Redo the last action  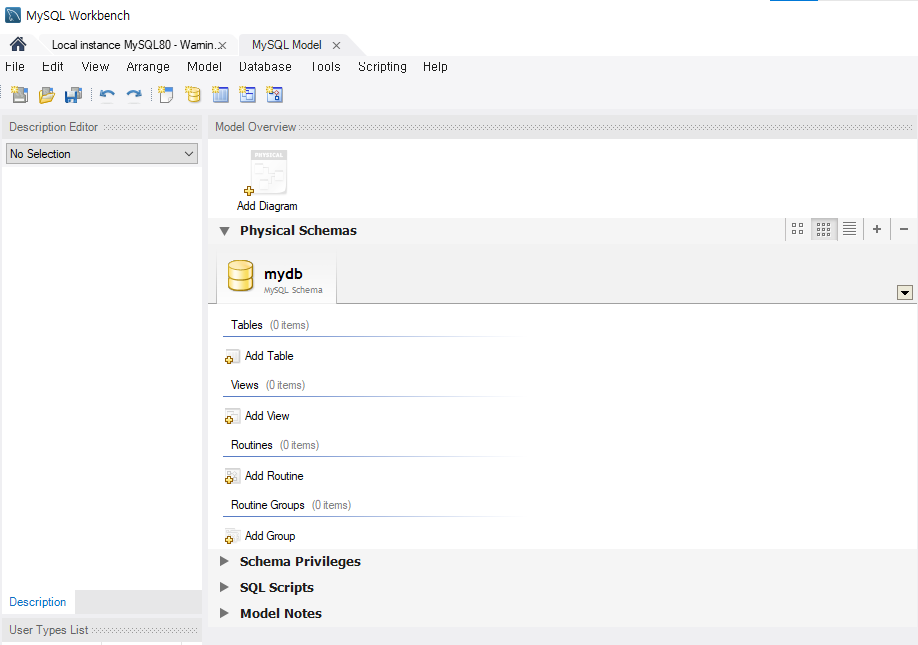pyautogui.click(x=134, y=94)
